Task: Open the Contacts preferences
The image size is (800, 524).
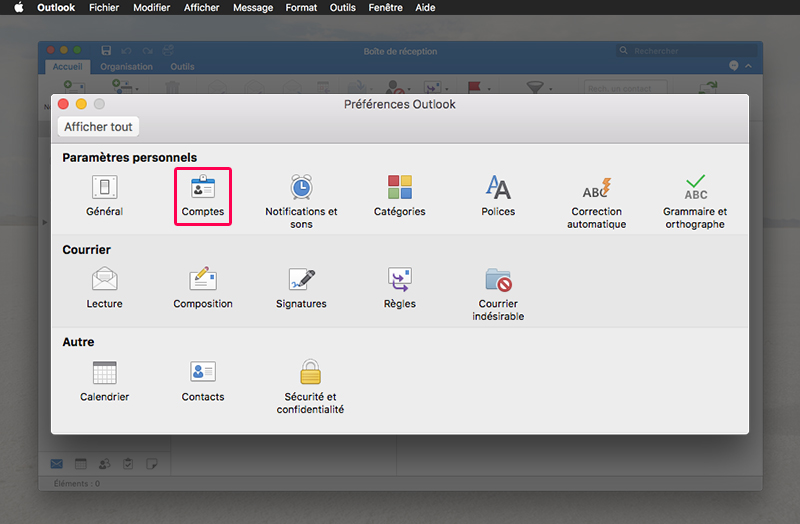Action: pyautogui.click(x=203, y=381)
